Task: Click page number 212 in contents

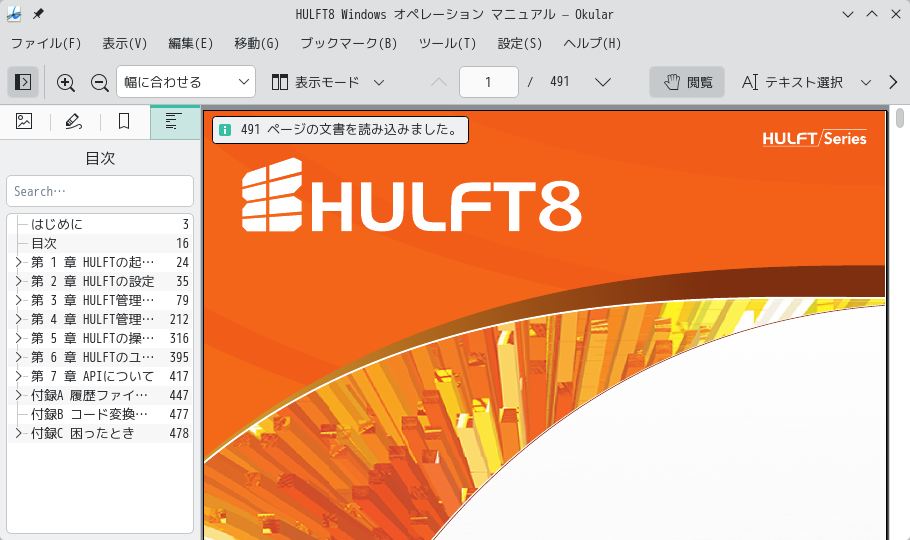Action: tap(179, 319)
